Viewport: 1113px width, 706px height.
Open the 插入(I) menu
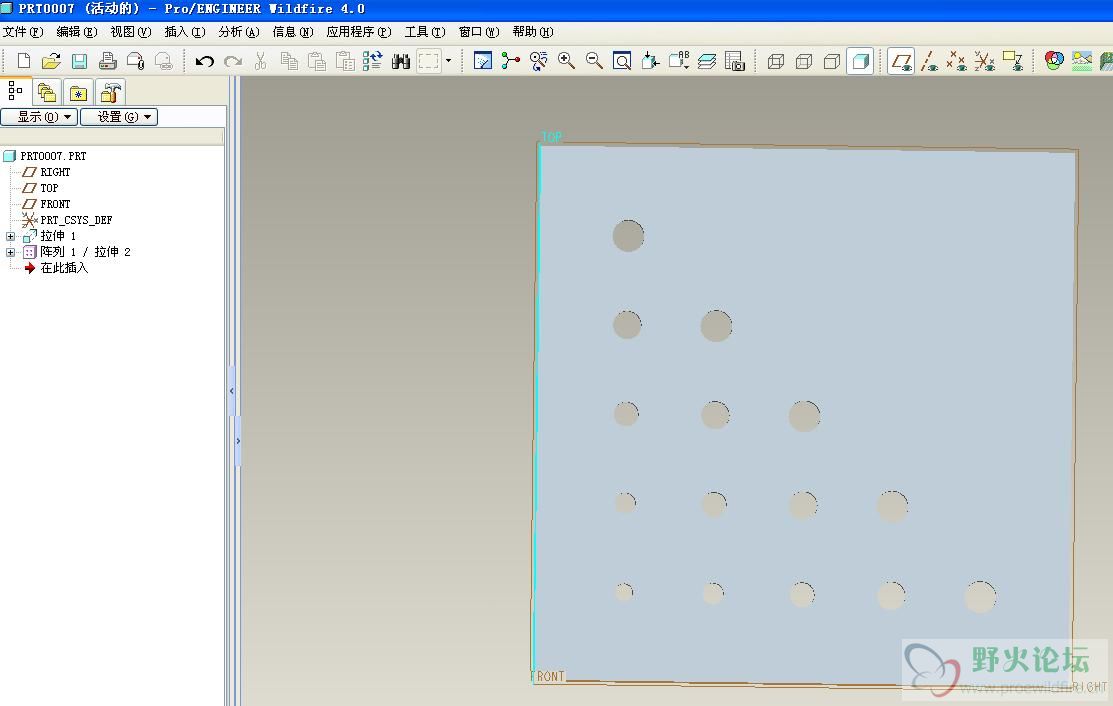185,32
